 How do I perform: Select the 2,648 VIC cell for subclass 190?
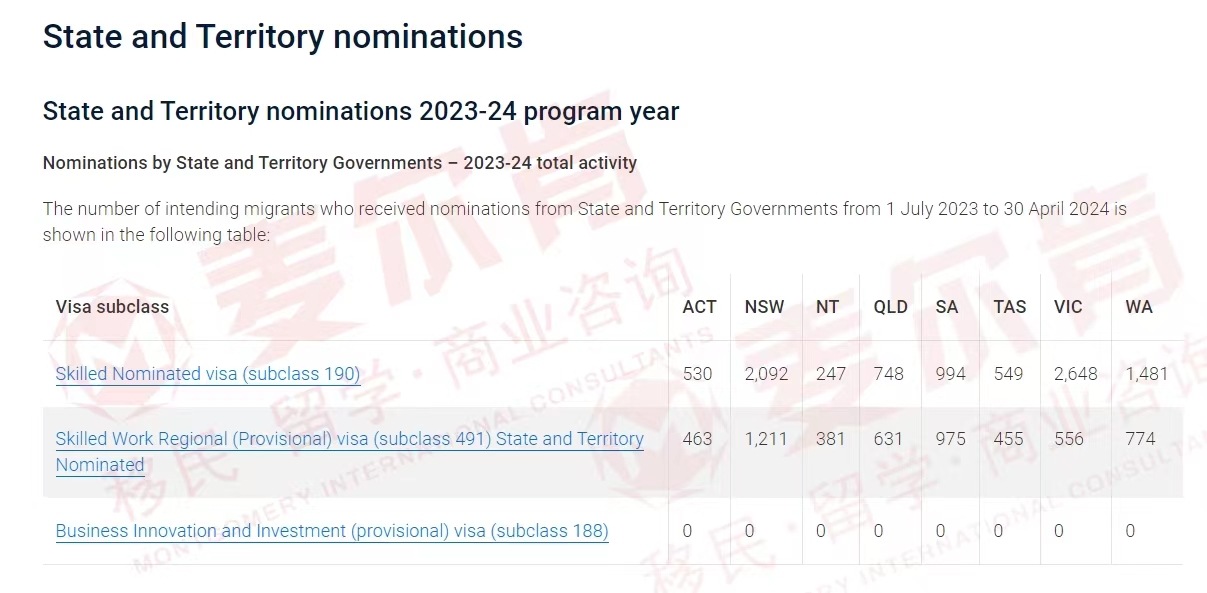pyautogui.click(x=1075, y=374)
